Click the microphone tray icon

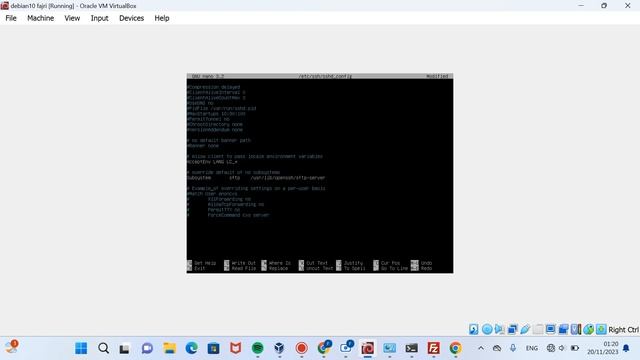click(x=513, y=348)
